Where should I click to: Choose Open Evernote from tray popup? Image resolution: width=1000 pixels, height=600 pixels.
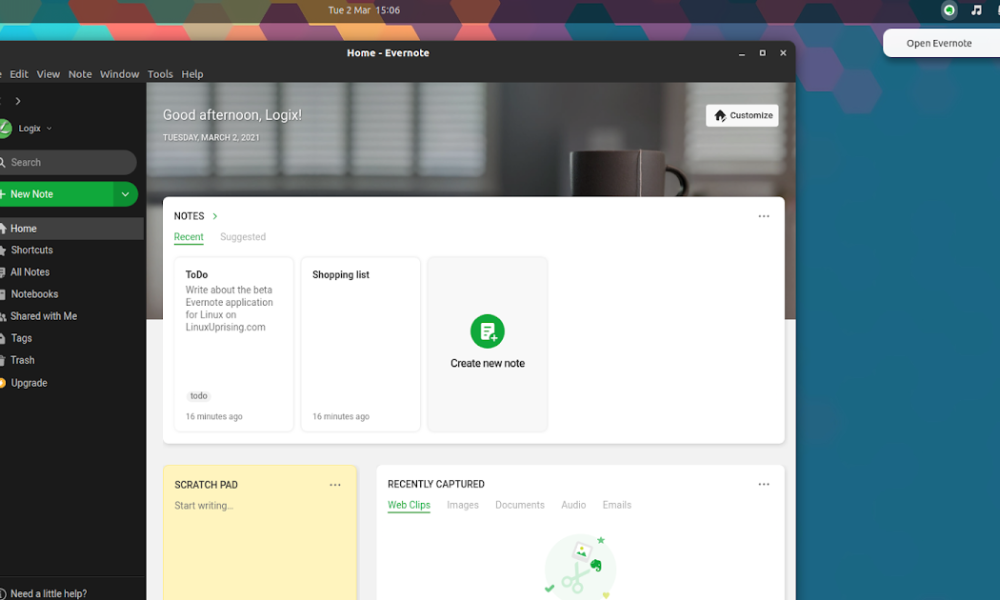tap(939, 43)
